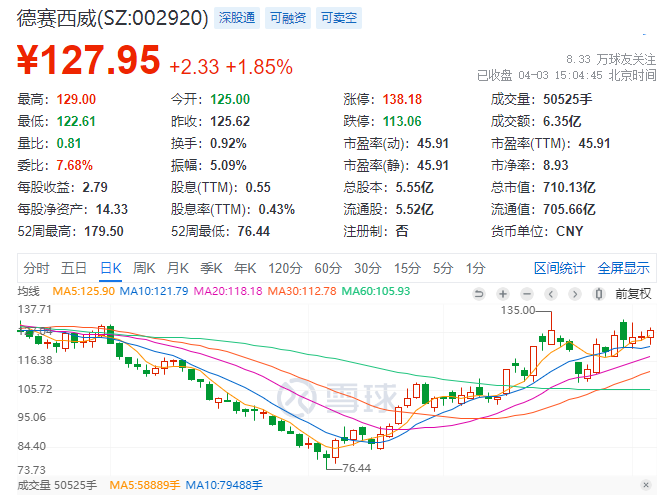This screenshot has width=669, height=495.
Task: Click the 区间统计 link
Action: pyautogui.click(x=560, y=267)
